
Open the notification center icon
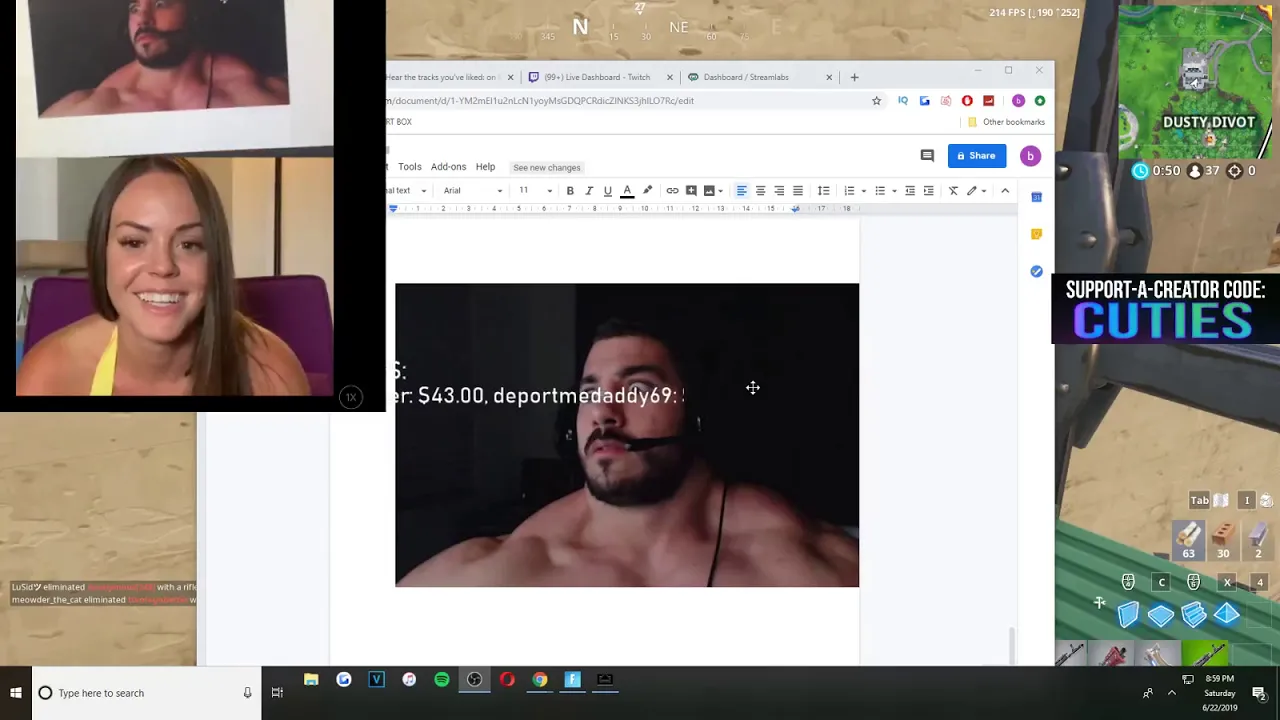1259,693
